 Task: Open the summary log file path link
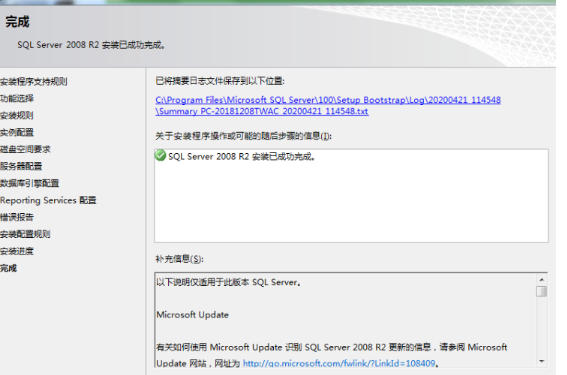[328, 105]
